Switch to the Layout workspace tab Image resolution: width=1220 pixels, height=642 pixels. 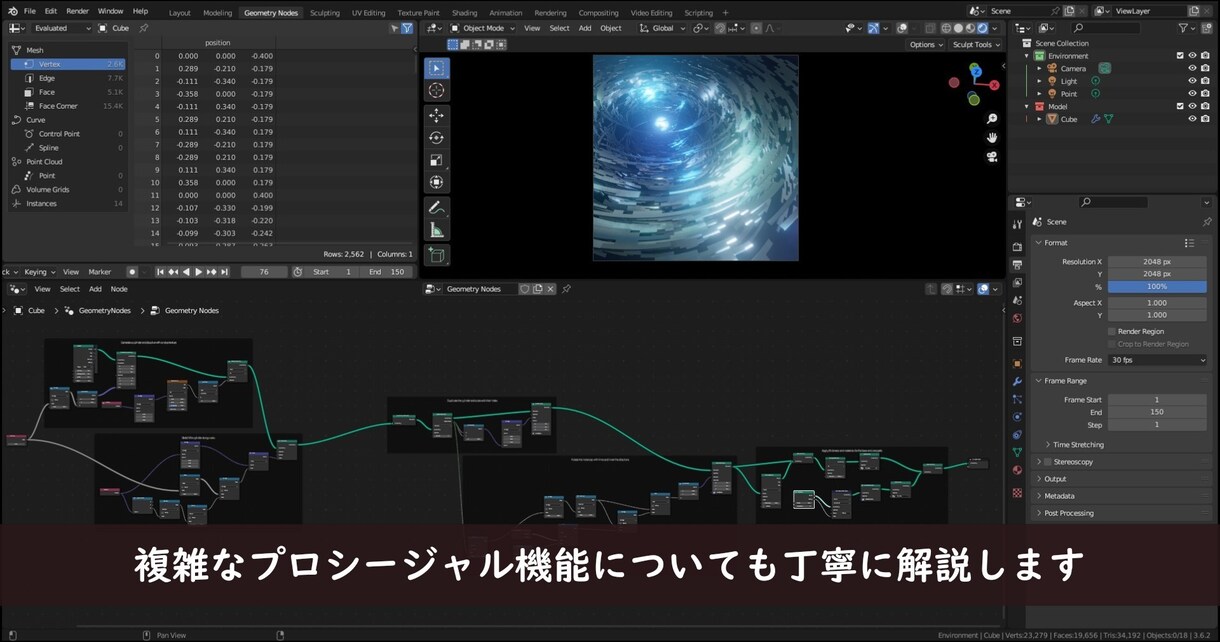pos(180,13)
